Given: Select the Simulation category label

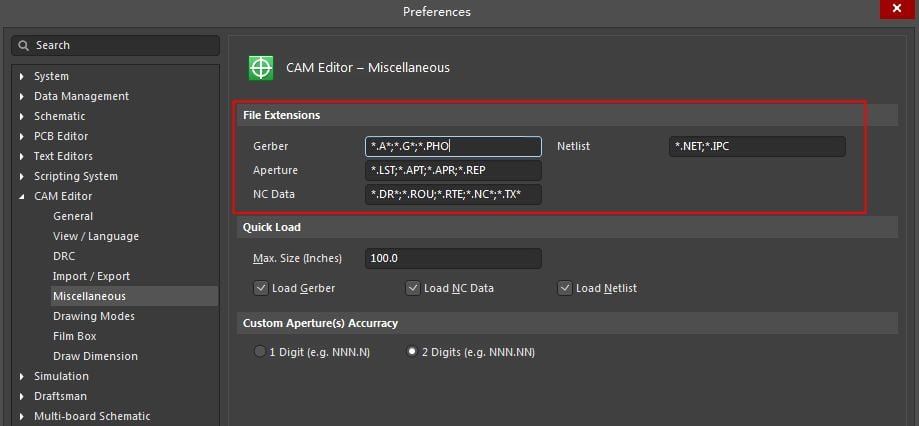Looking at the screenshot, I should pyautogui.click(x=61, y=376).
